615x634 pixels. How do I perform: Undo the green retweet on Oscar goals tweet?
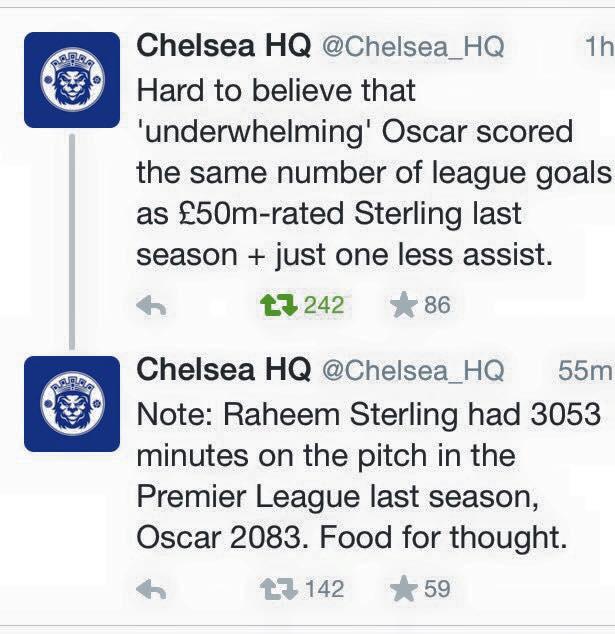279,305
